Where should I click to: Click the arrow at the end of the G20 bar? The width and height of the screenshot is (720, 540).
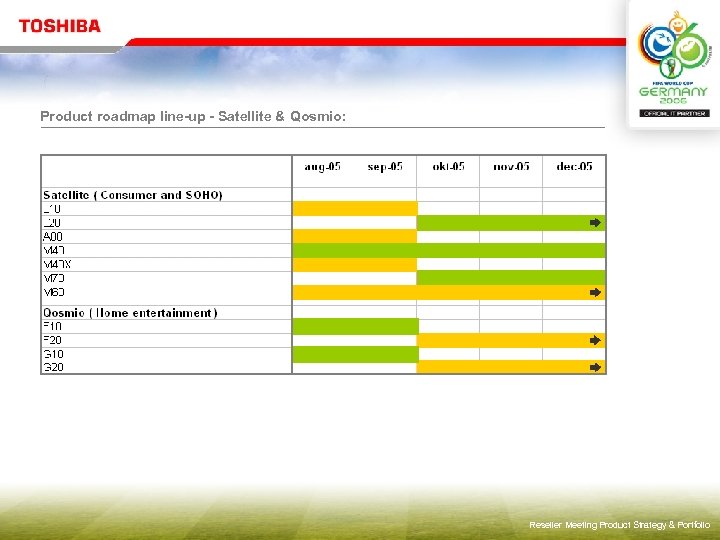click(x=595, y=367)
